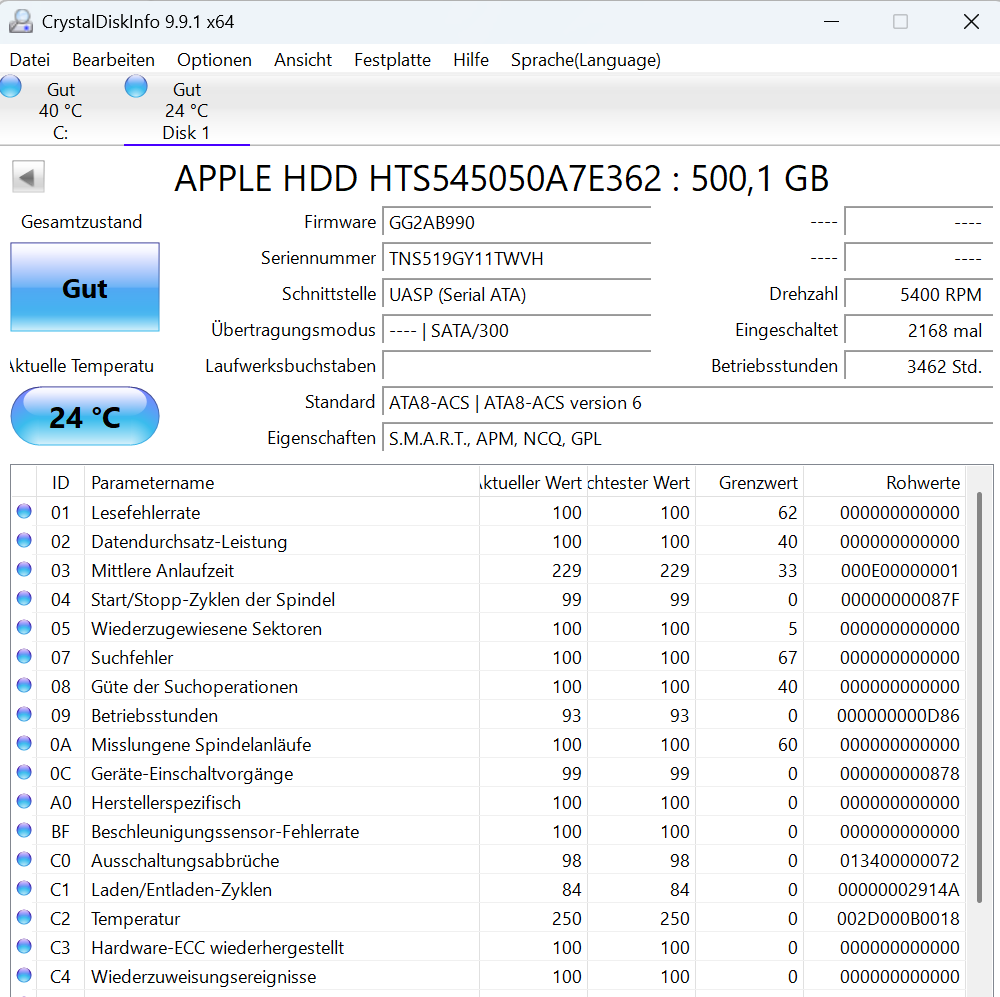The image size is (1000, 997).
Task: Click status orb for Herstellerspezifisch row
Action: 24,802
